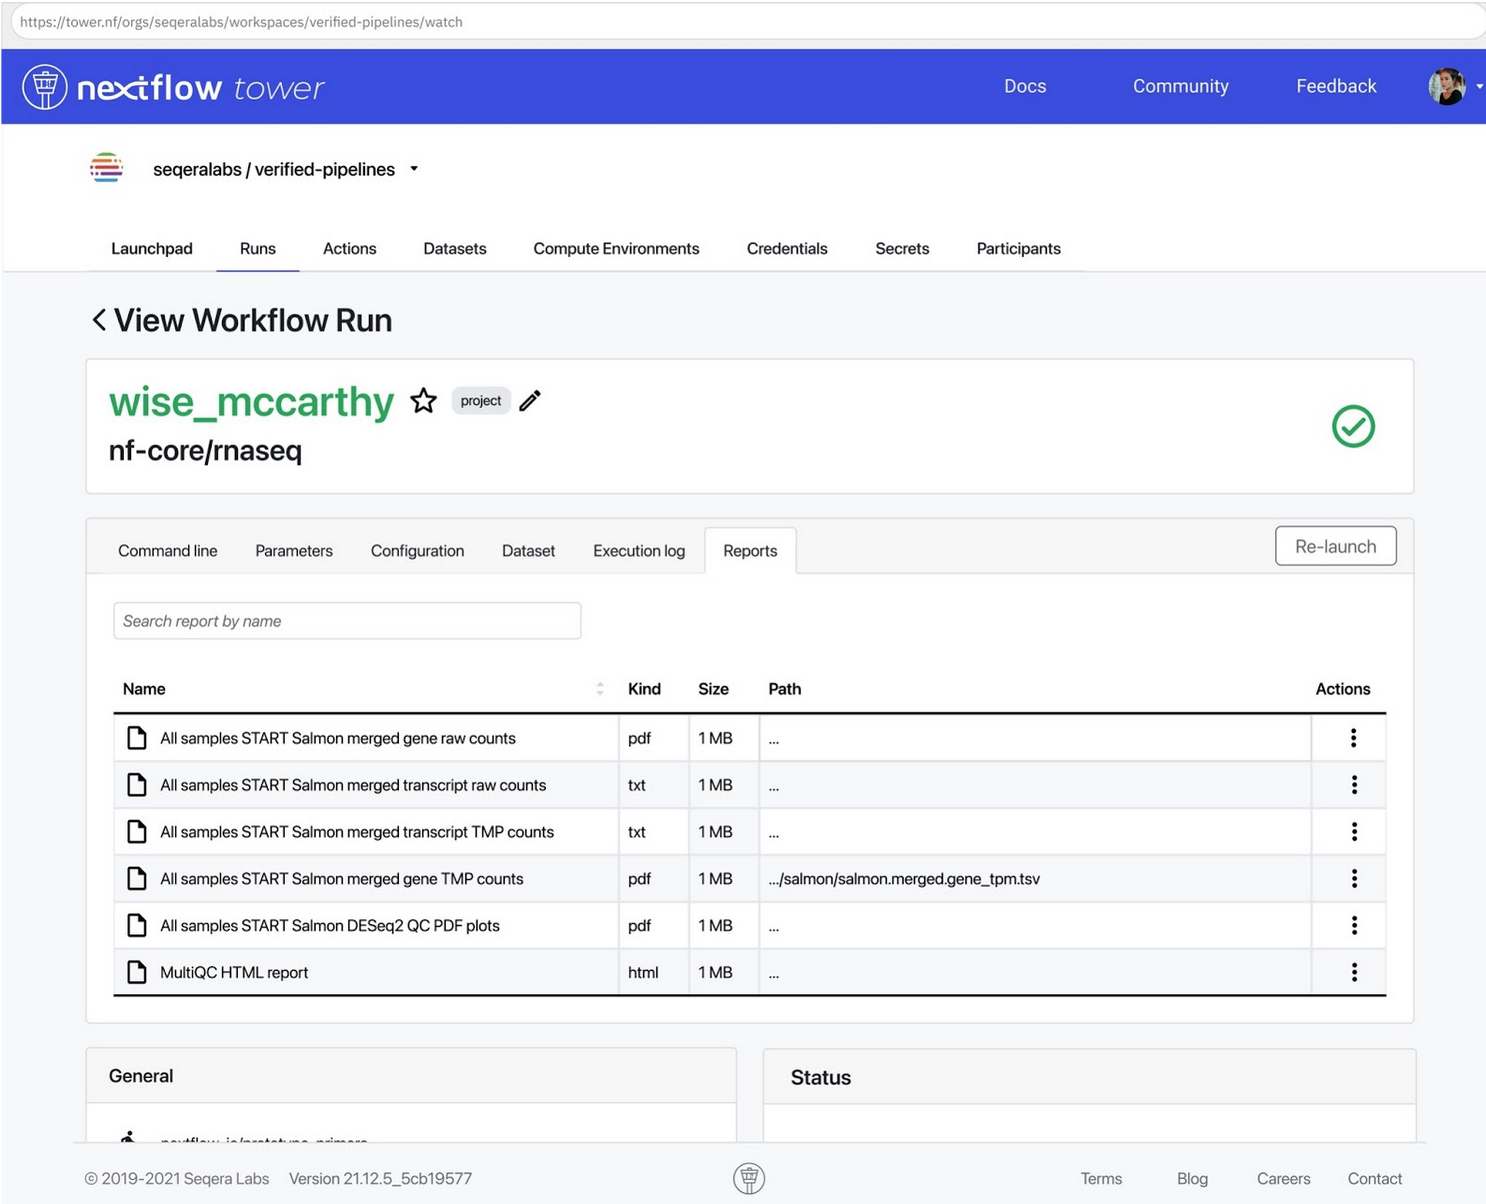Viewport: 1486px width, 1204px height.
Task: Click file icon for MultiQC HTML report
Action: tap(137, 972)
